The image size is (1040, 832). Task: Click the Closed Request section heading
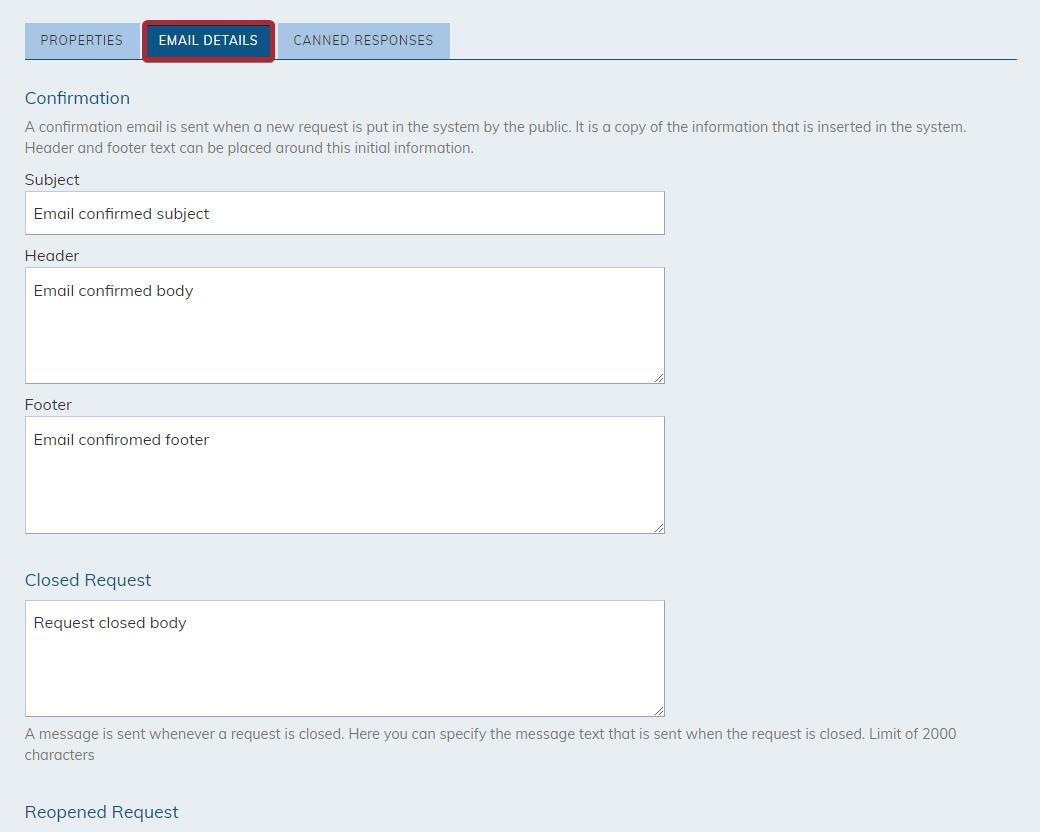[88, 580]
